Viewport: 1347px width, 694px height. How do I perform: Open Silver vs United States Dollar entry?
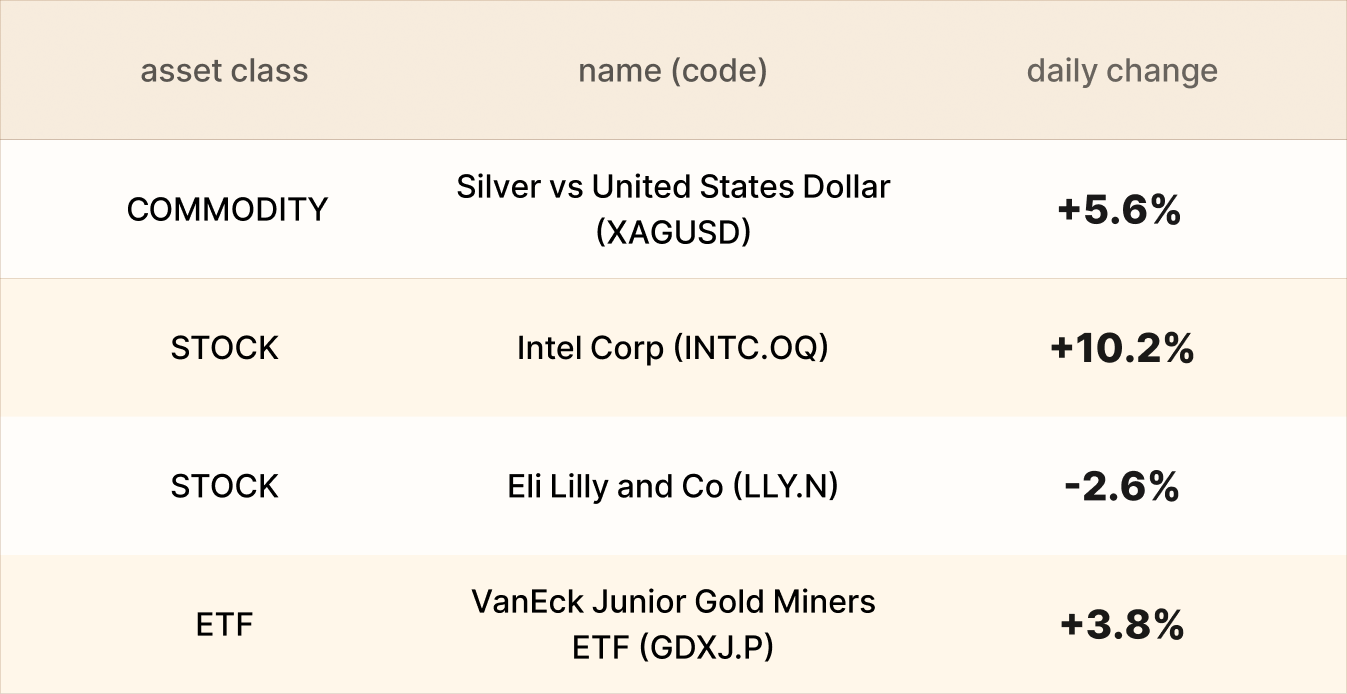tap(672, 187)
